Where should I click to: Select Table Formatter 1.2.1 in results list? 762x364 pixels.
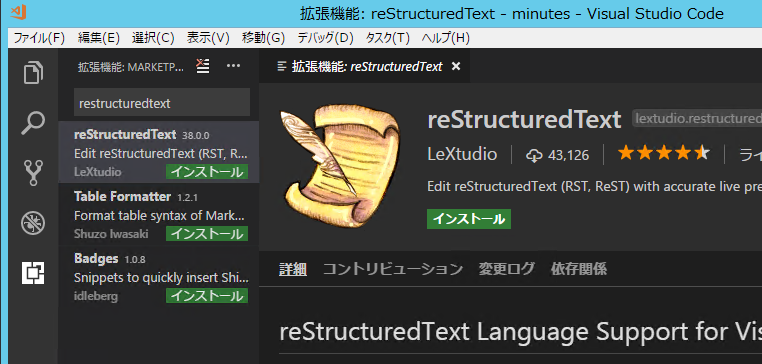point(158,214)
